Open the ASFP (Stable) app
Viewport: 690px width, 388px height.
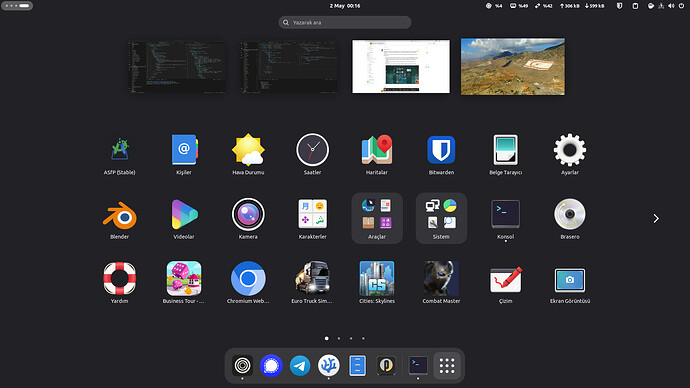120,154
